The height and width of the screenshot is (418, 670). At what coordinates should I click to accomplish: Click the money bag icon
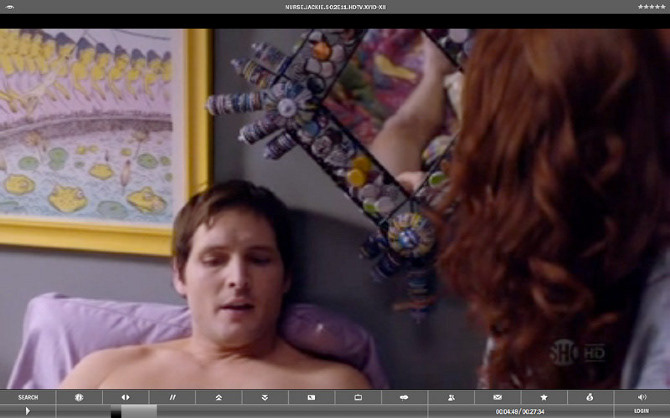pyautogui.click(x=590, y=397)
